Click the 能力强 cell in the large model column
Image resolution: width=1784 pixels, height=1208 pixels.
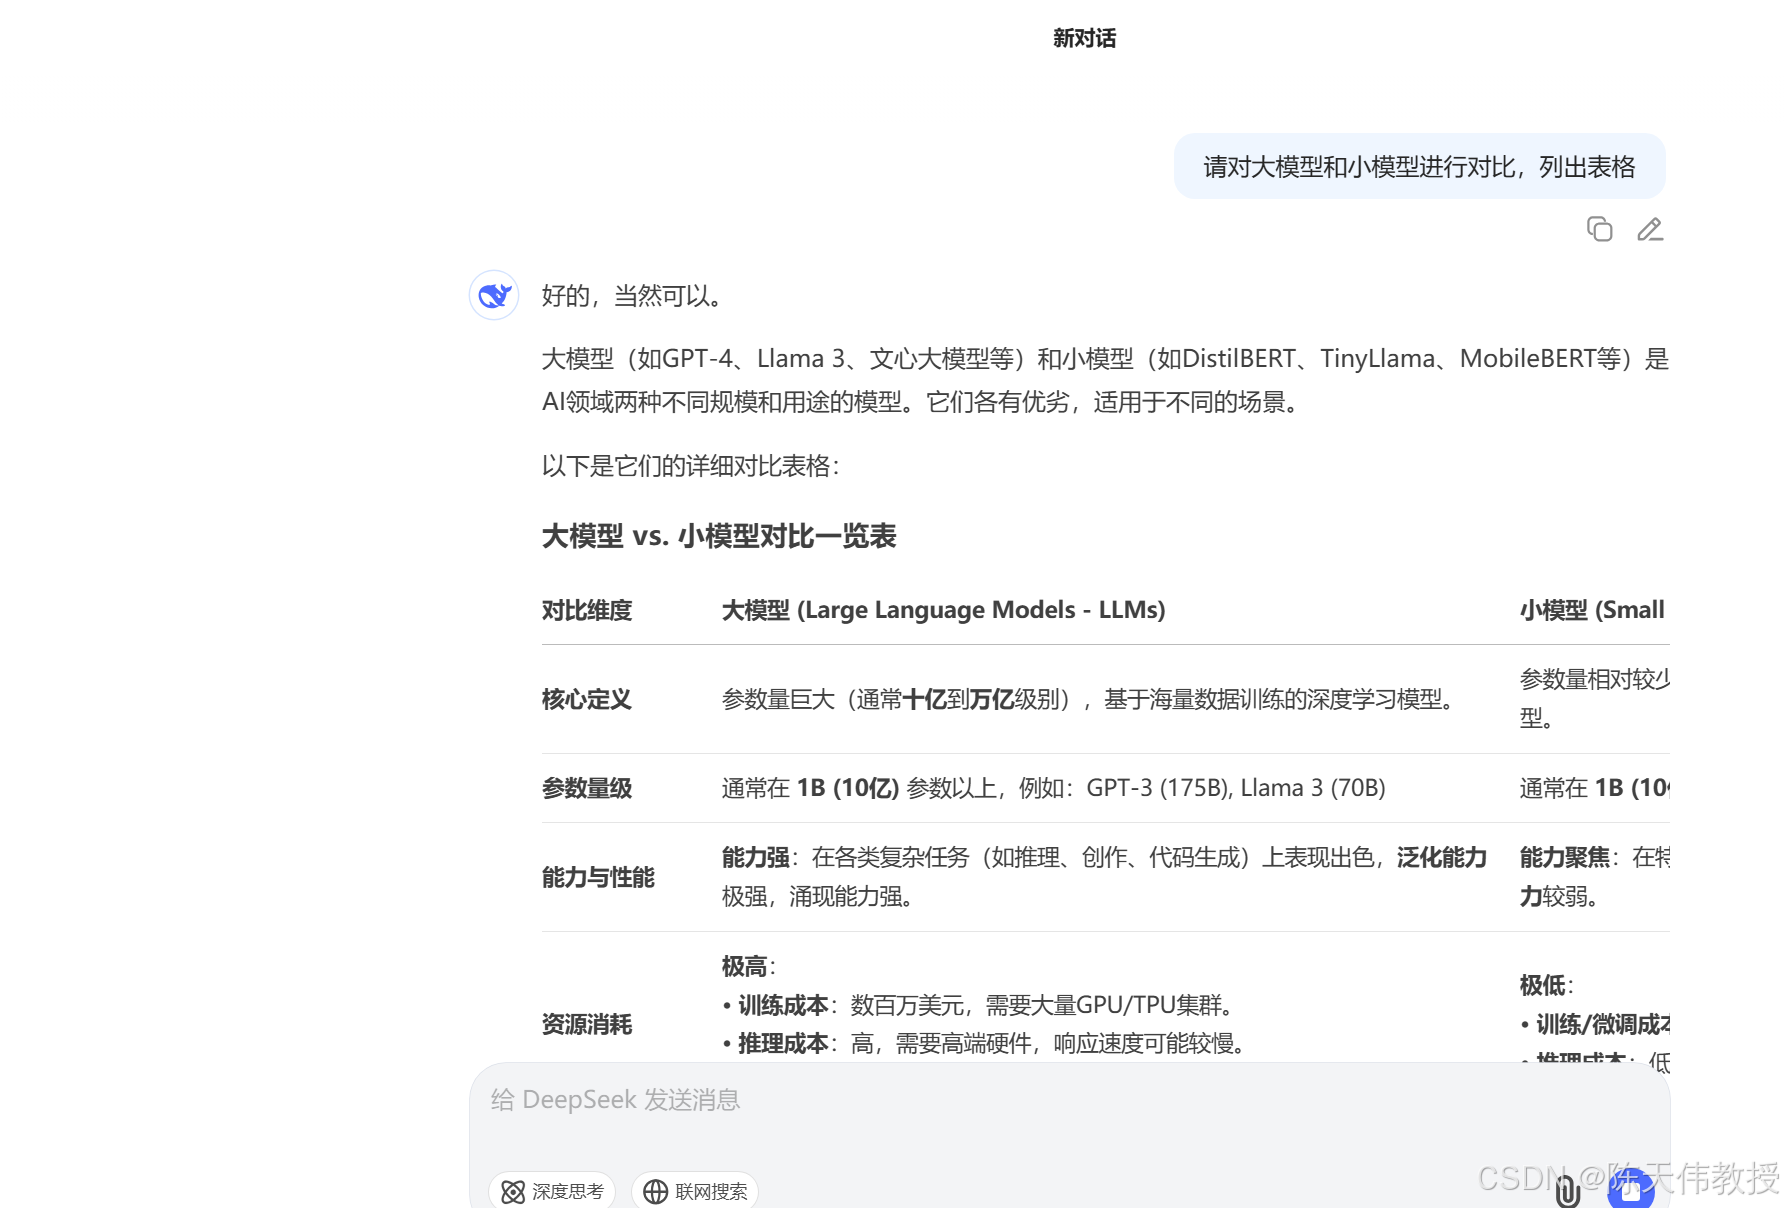pyautogui.click(x=1105, y=877)
